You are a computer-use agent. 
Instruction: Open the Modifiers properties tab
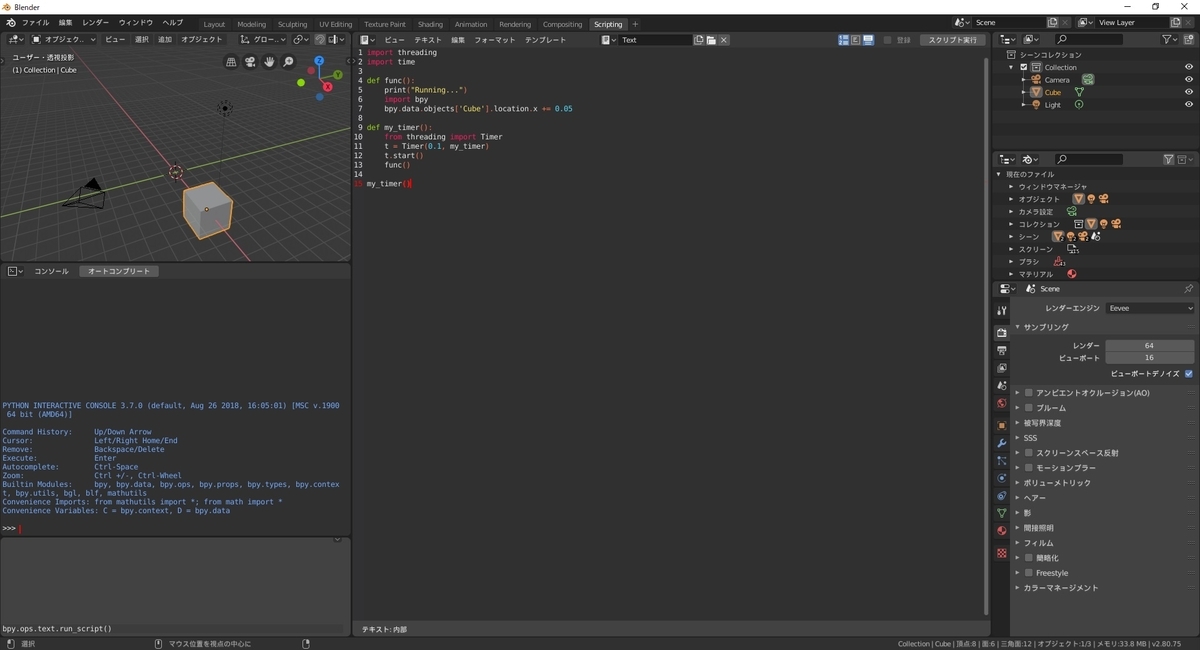point(1001,443)
